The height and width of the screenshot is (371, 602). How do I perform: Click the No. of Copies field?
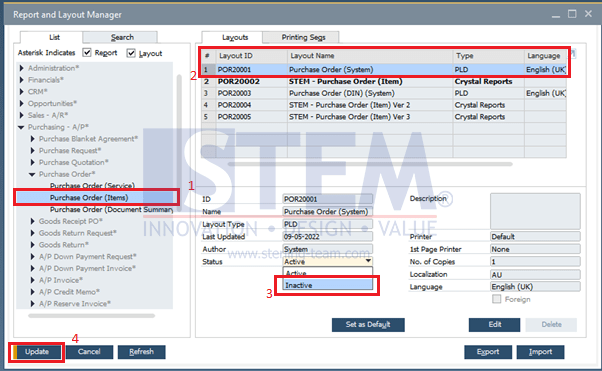tap(535, 262)
